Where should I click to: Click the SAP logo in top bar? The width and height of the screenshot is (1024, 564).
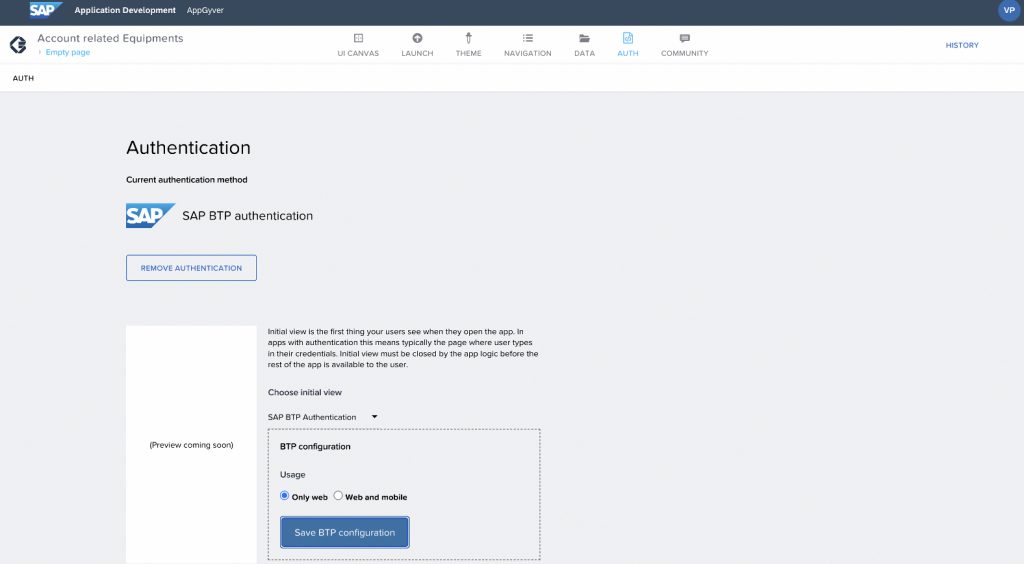point(46,10)
